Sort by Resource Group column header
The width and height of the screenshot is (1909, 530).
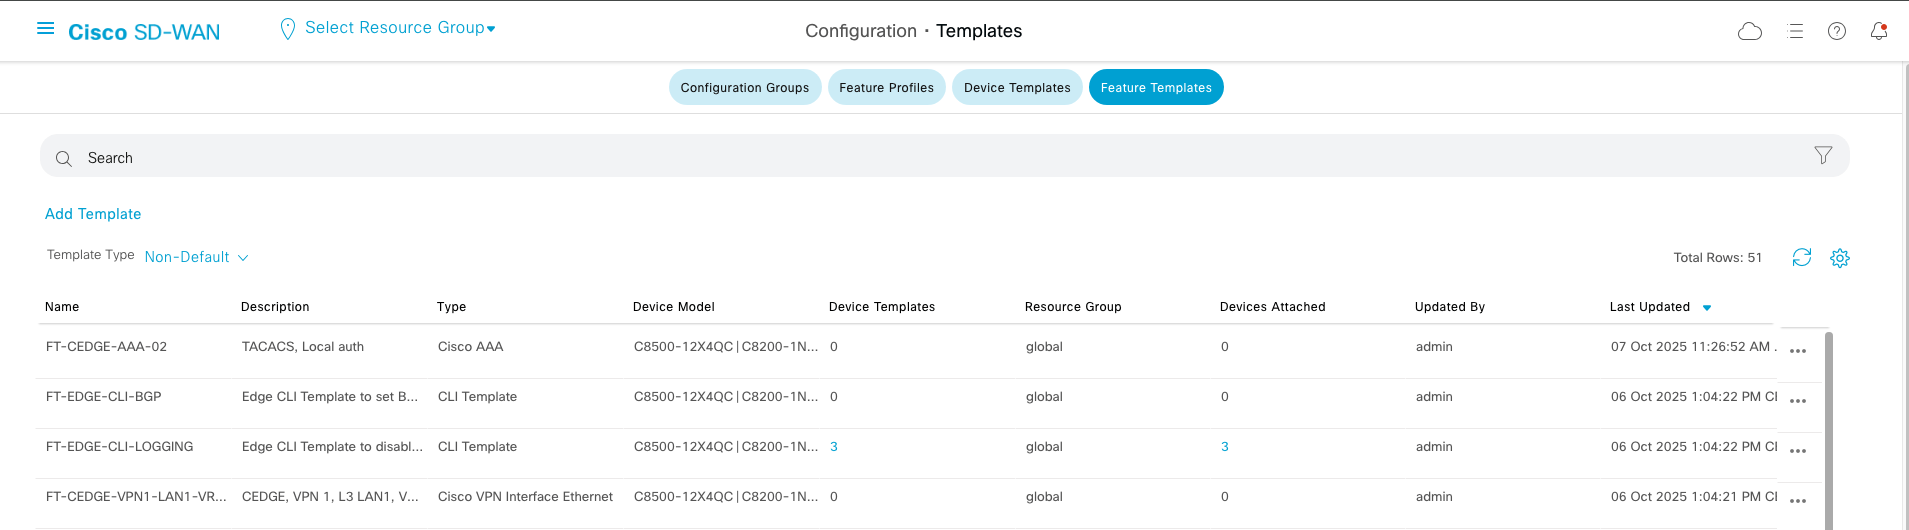click(x=1073, y=307)
